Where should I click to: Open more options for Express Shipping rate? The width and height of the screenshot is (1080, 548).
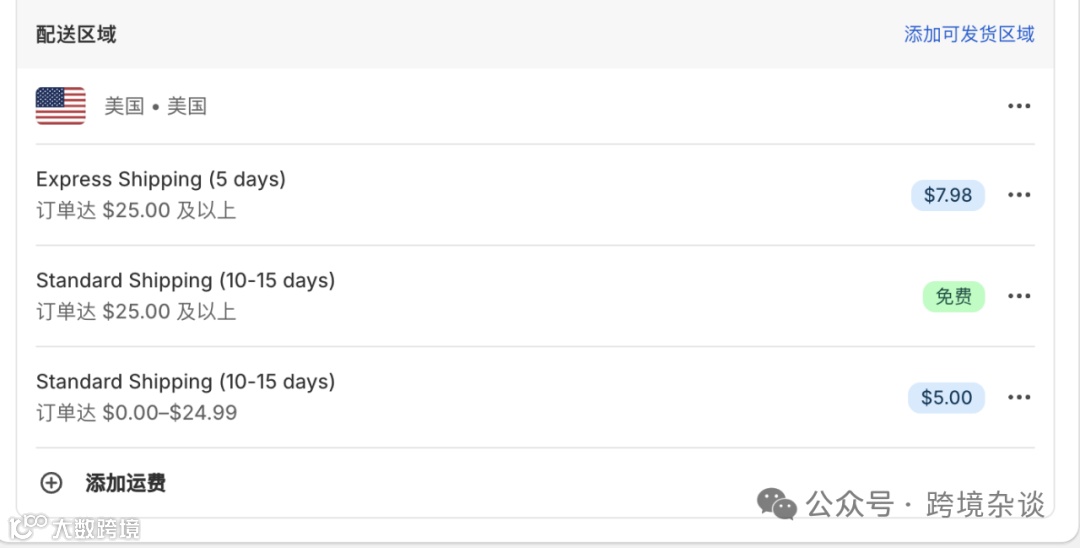pyautogui.click(x=1019, y=195)
